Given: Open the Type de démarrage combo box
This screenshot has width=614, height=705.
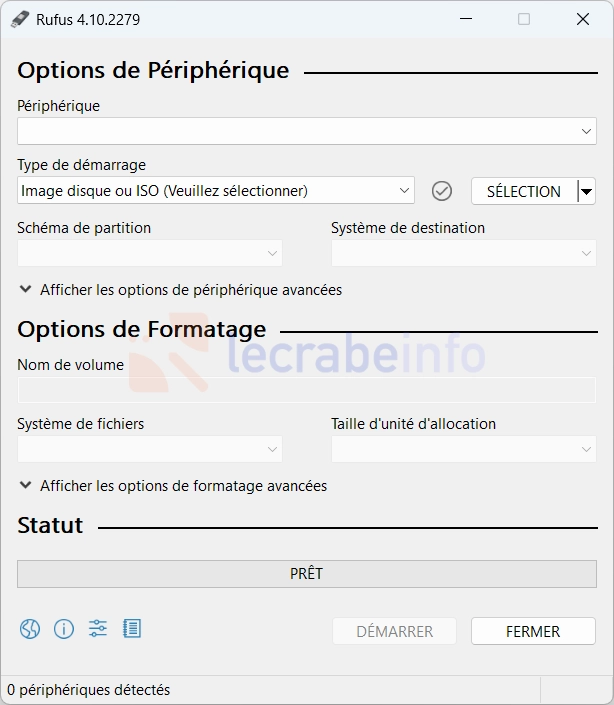Looking at the screenshot, I should (215, 191).
